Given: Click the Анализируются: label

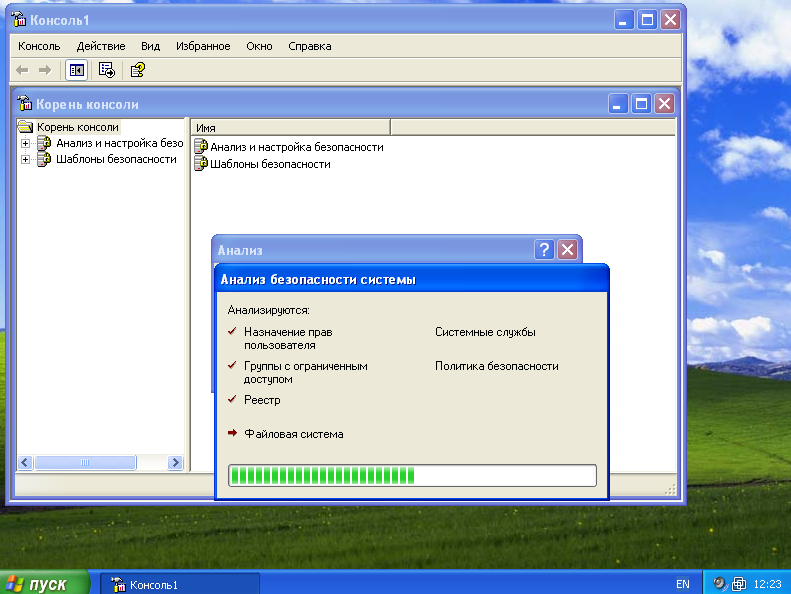Looking at the screenshot, I should tap(268, 310).
